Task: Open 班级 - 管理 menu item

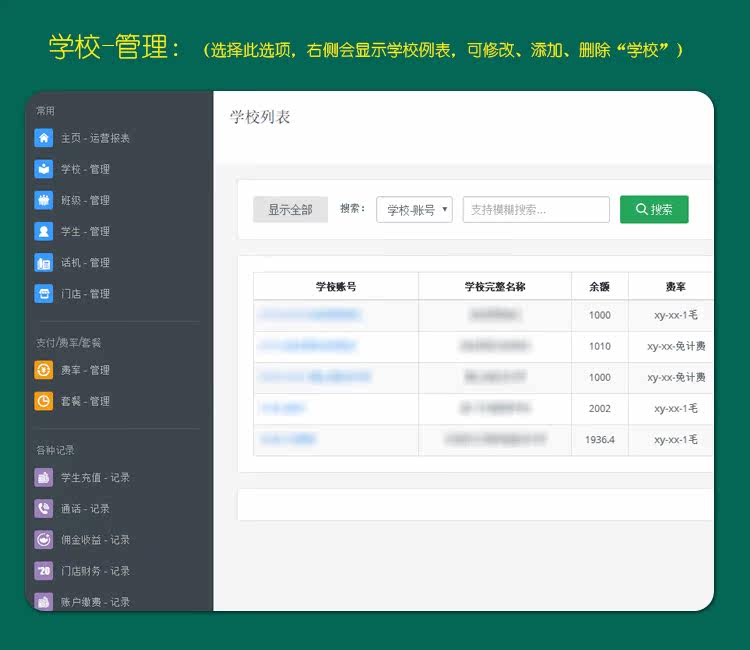Action: pyautogui.click(x=85, y=200)
